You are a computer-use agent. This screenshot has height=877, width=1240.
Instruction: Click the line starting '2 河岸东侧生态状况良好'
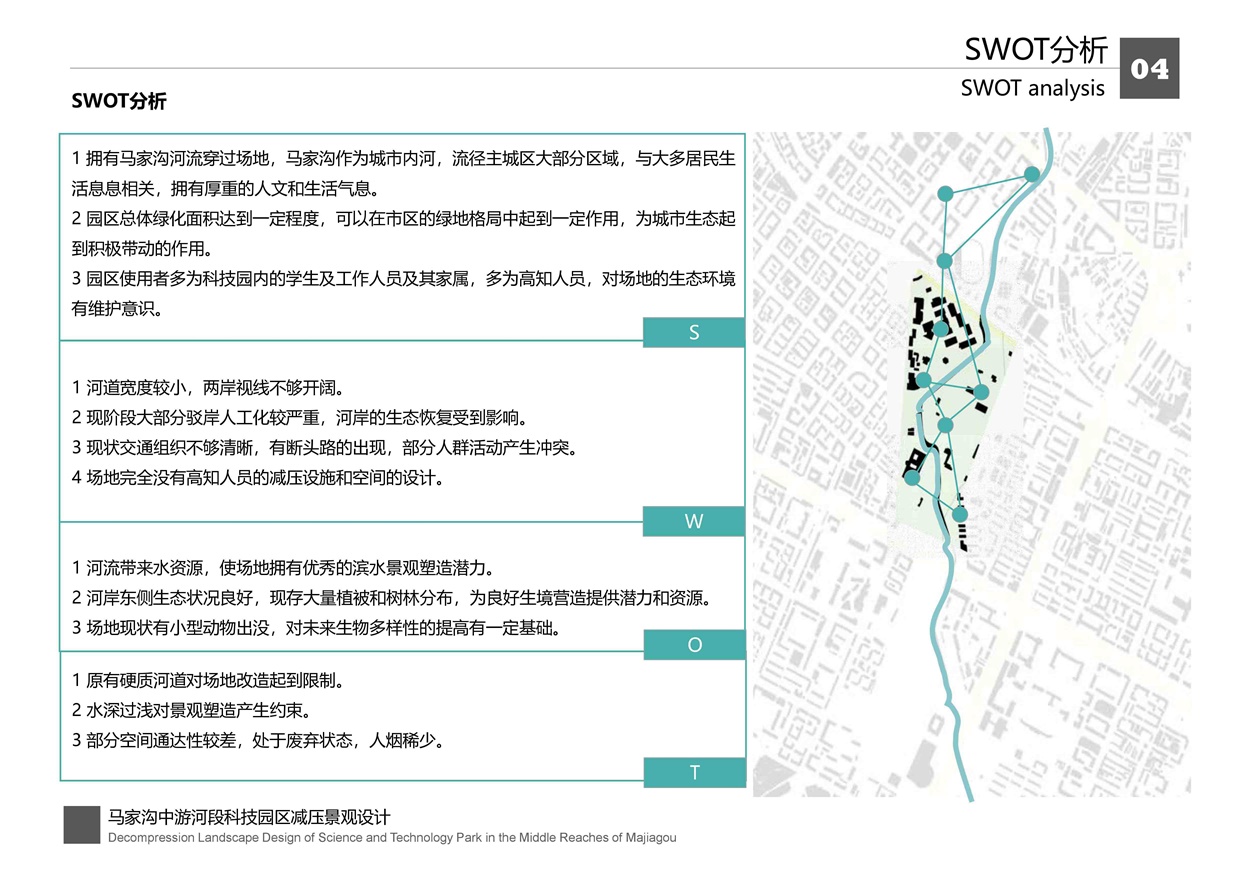(x=391, y=598)
